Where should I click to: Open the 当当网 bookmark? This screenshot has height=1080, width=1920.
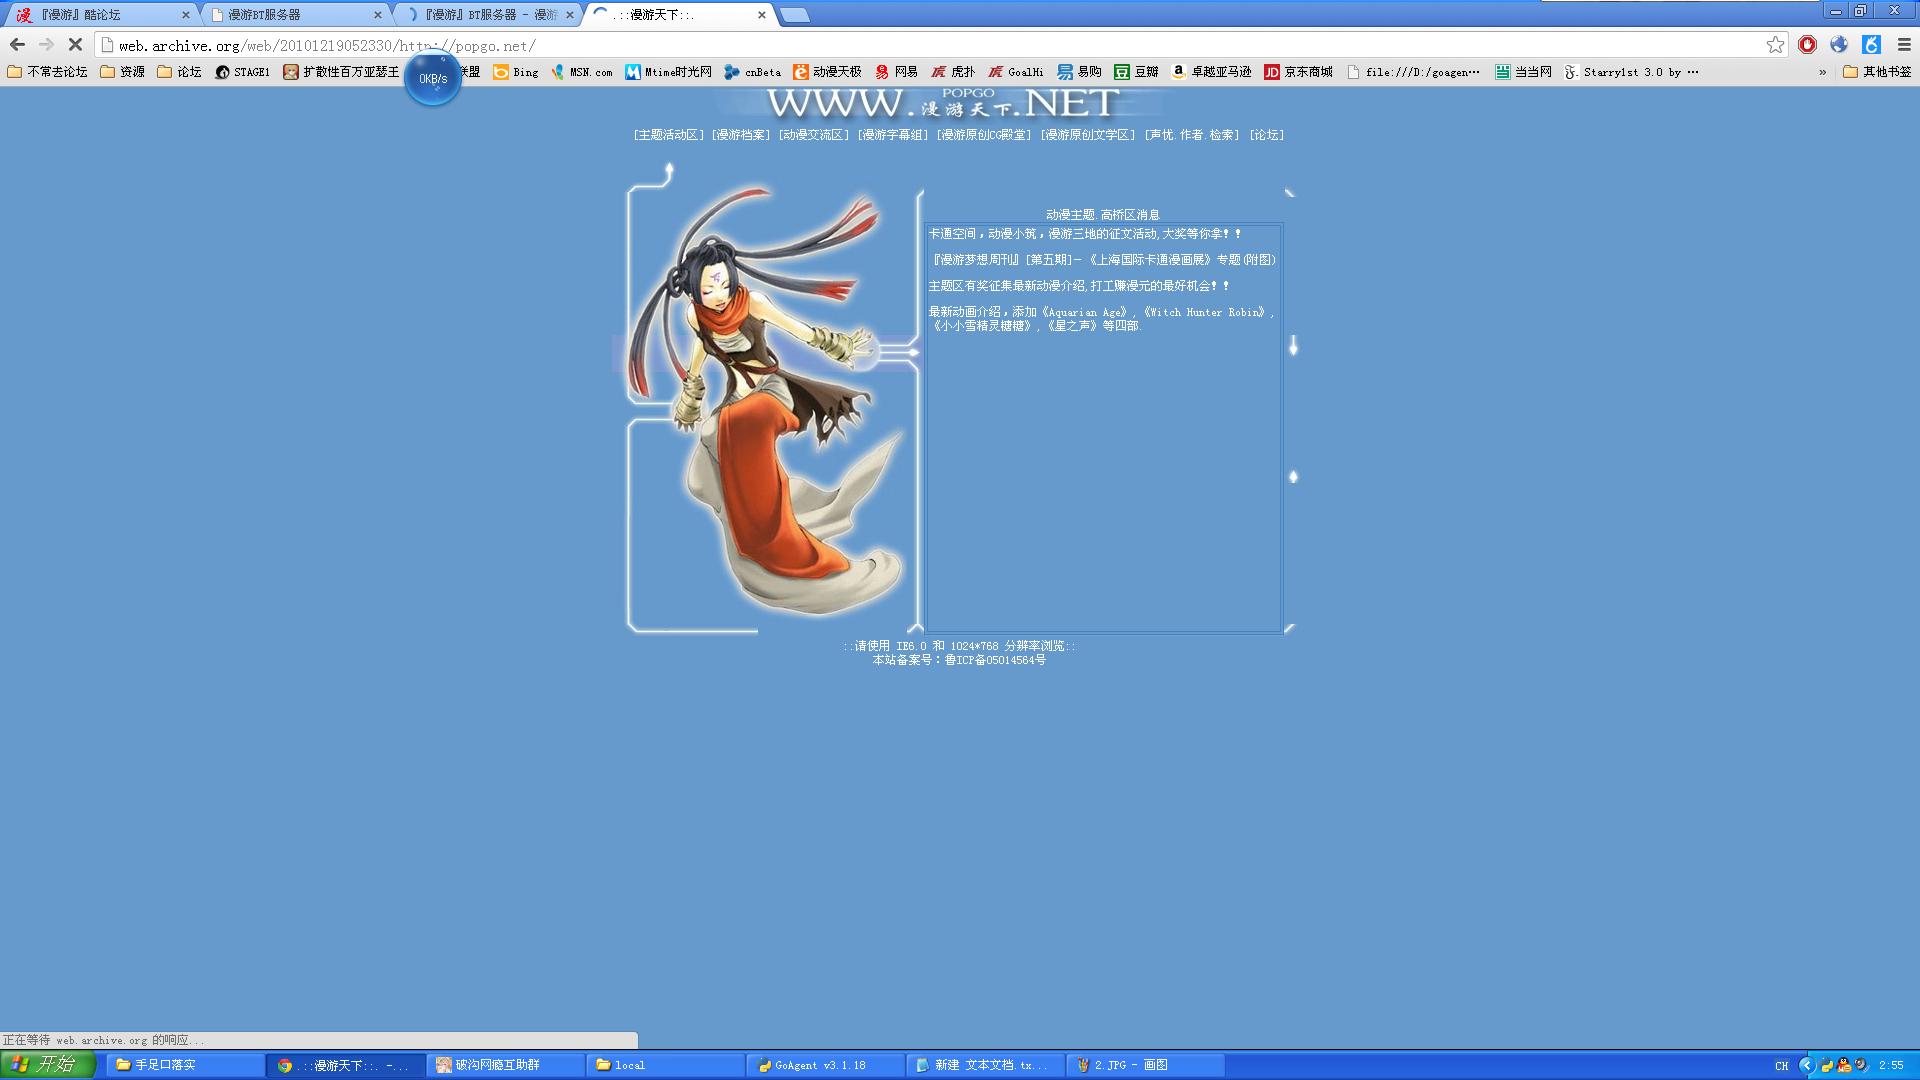(x=1524, y=72)
